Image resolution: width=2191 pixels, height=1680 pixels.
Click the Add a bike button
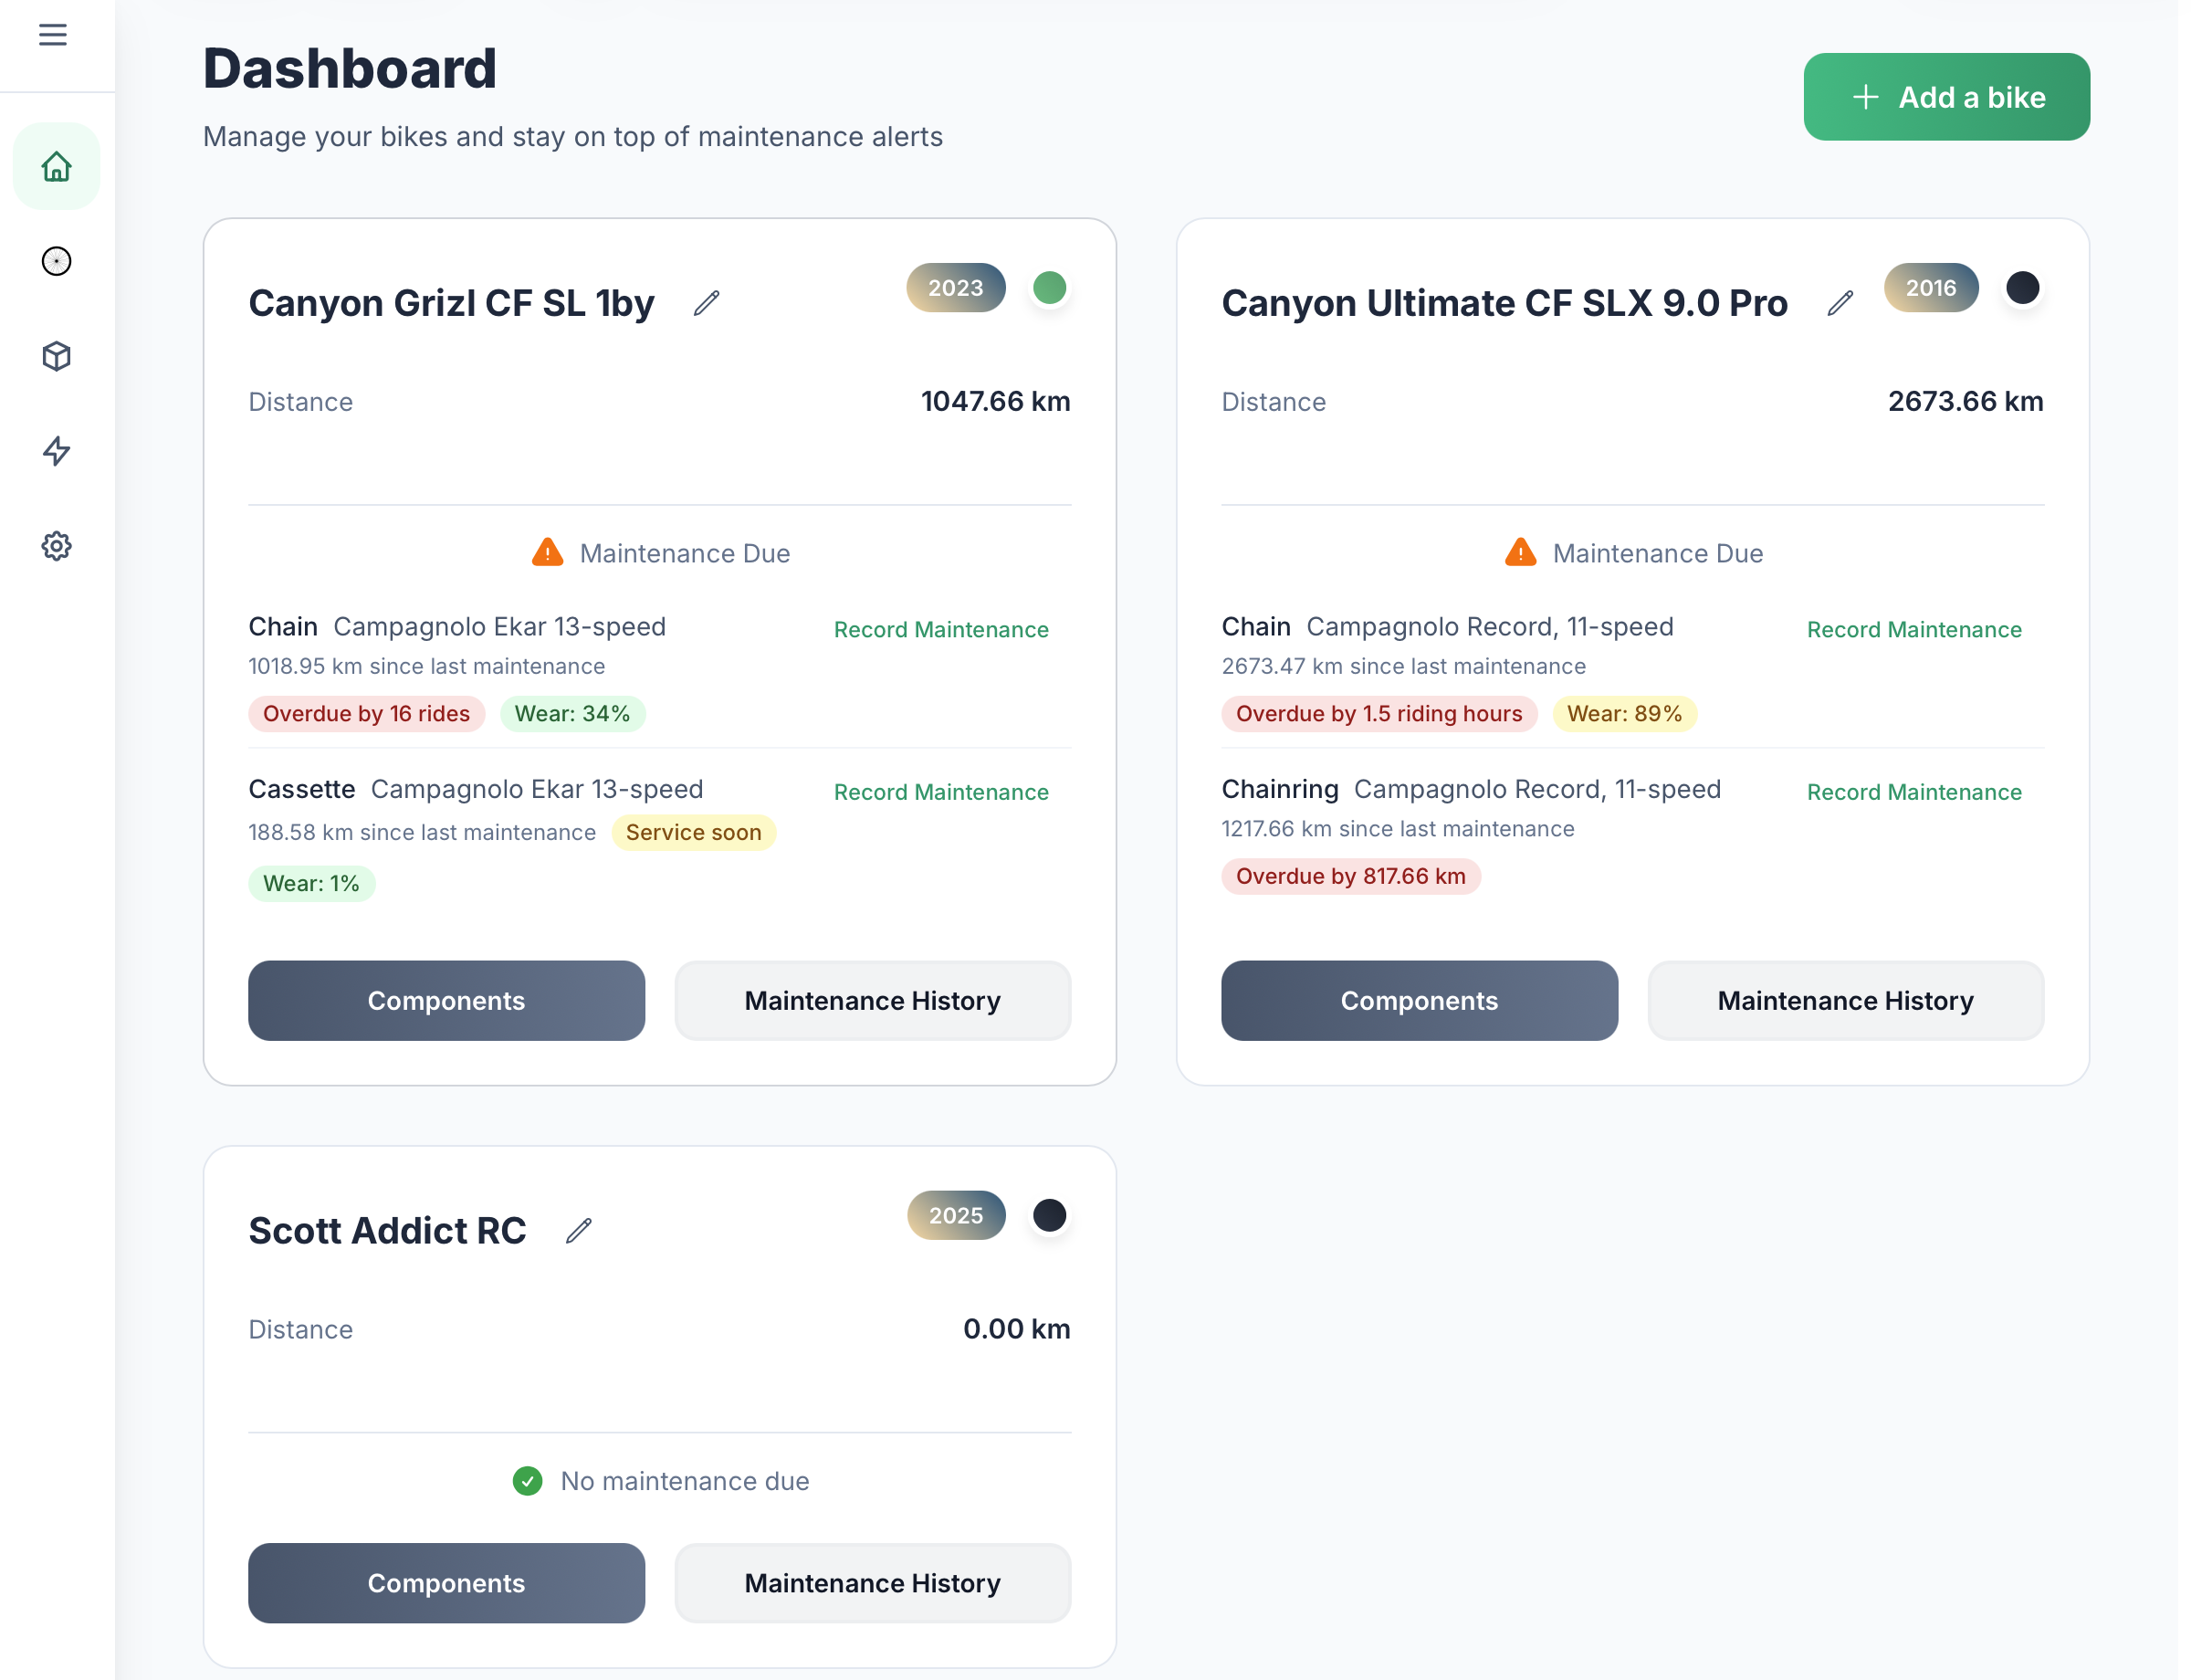(x=1945, y=96)
